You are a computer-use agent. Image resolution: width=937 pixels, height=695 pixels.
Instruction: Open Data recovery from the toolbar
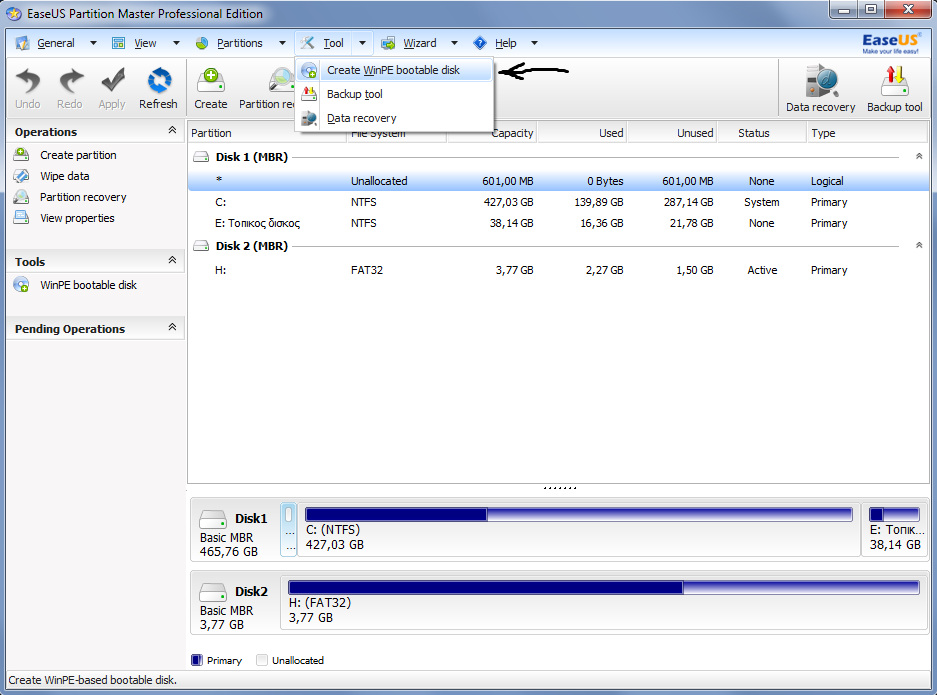coord(821,81)
